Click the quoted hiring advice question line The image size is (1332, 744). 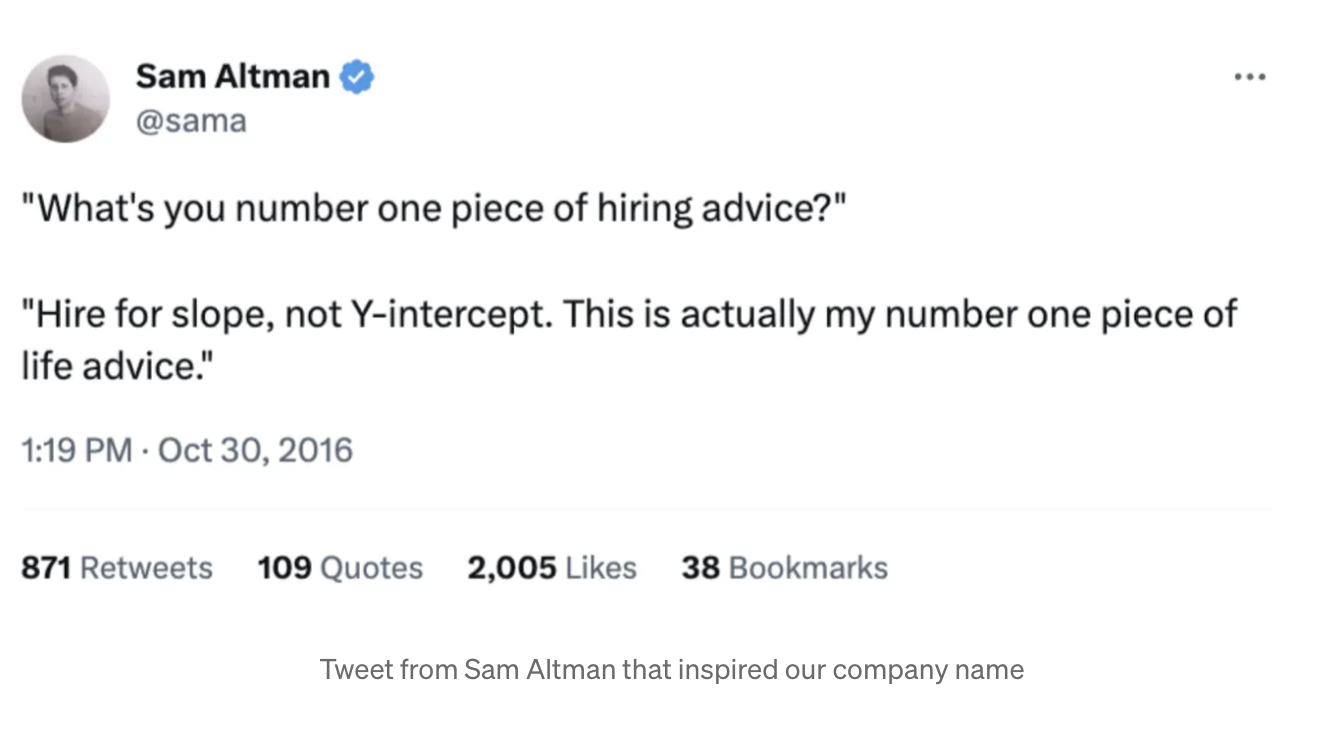point(434,209)
